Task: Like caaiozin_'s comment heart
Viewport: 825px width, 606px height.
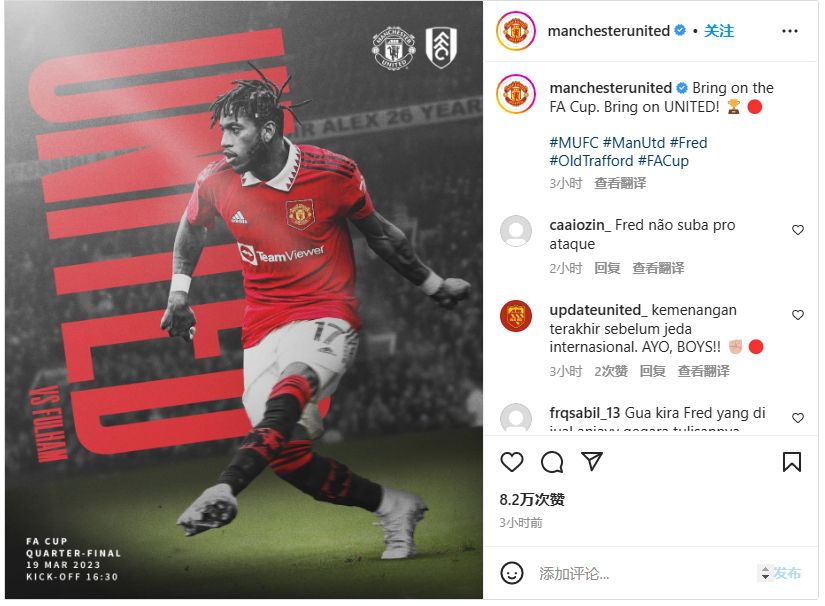Action: (798, 230)
